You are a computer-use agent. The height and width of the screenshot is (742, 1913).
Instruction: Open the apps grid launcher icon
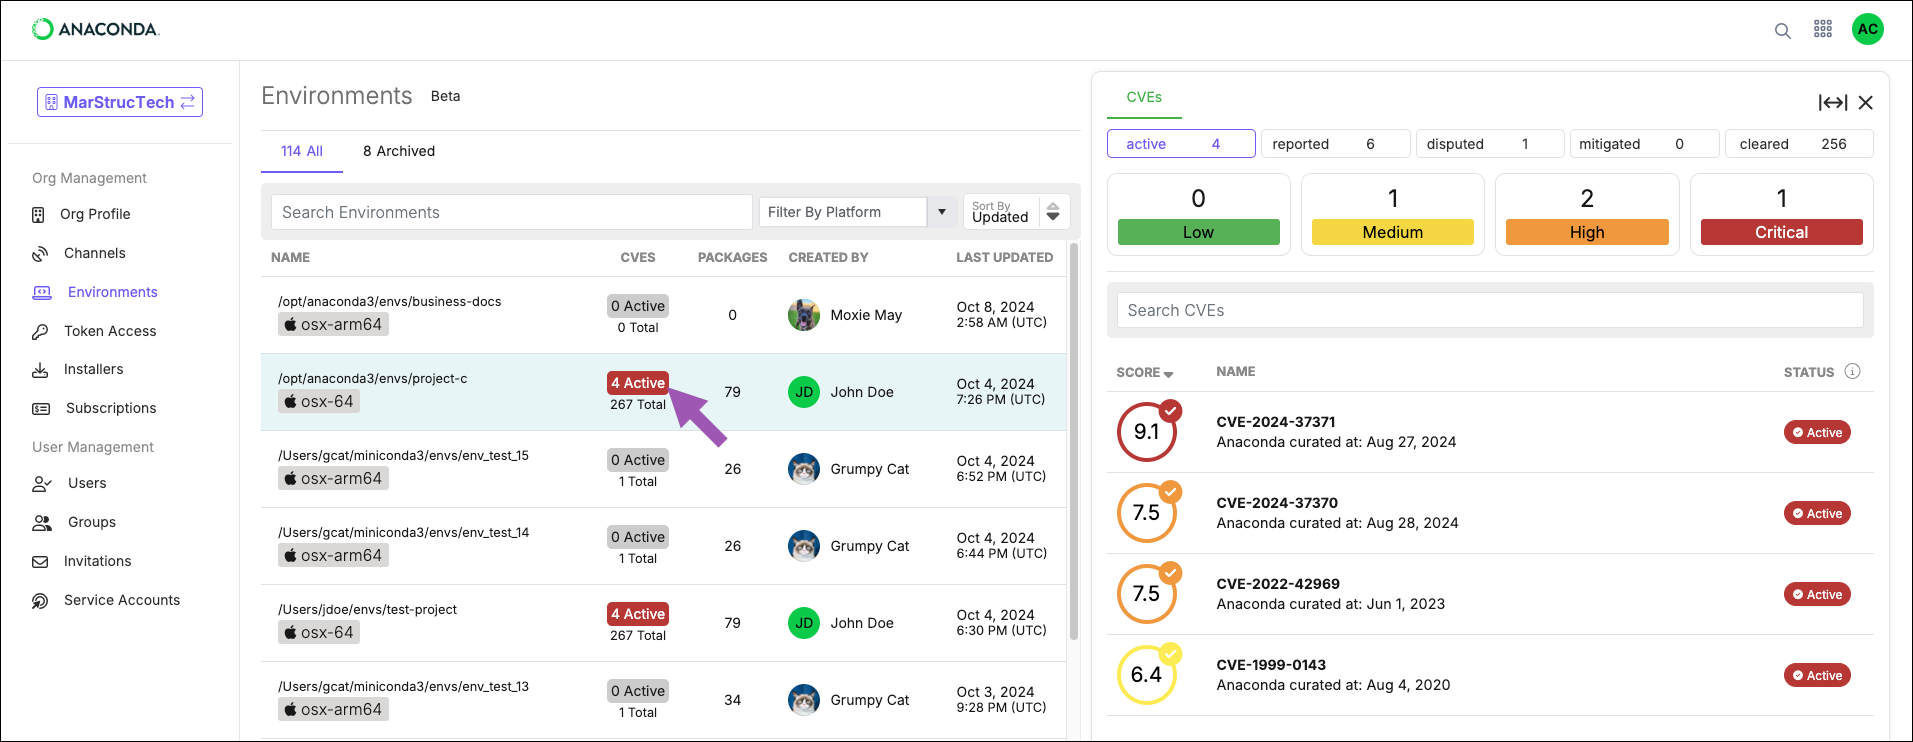[1823, 29]
